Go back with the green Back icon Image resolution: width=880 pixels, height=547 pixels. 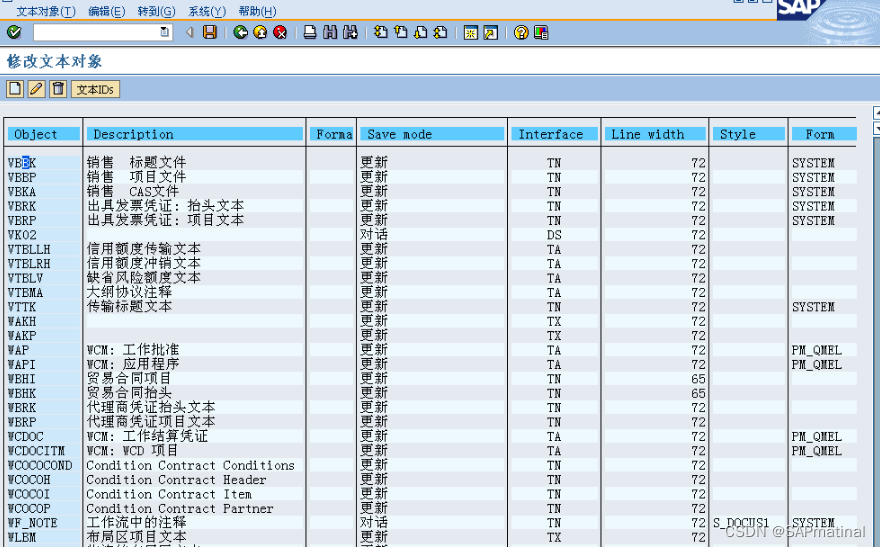pyautogui.click(x=241, y=33)
